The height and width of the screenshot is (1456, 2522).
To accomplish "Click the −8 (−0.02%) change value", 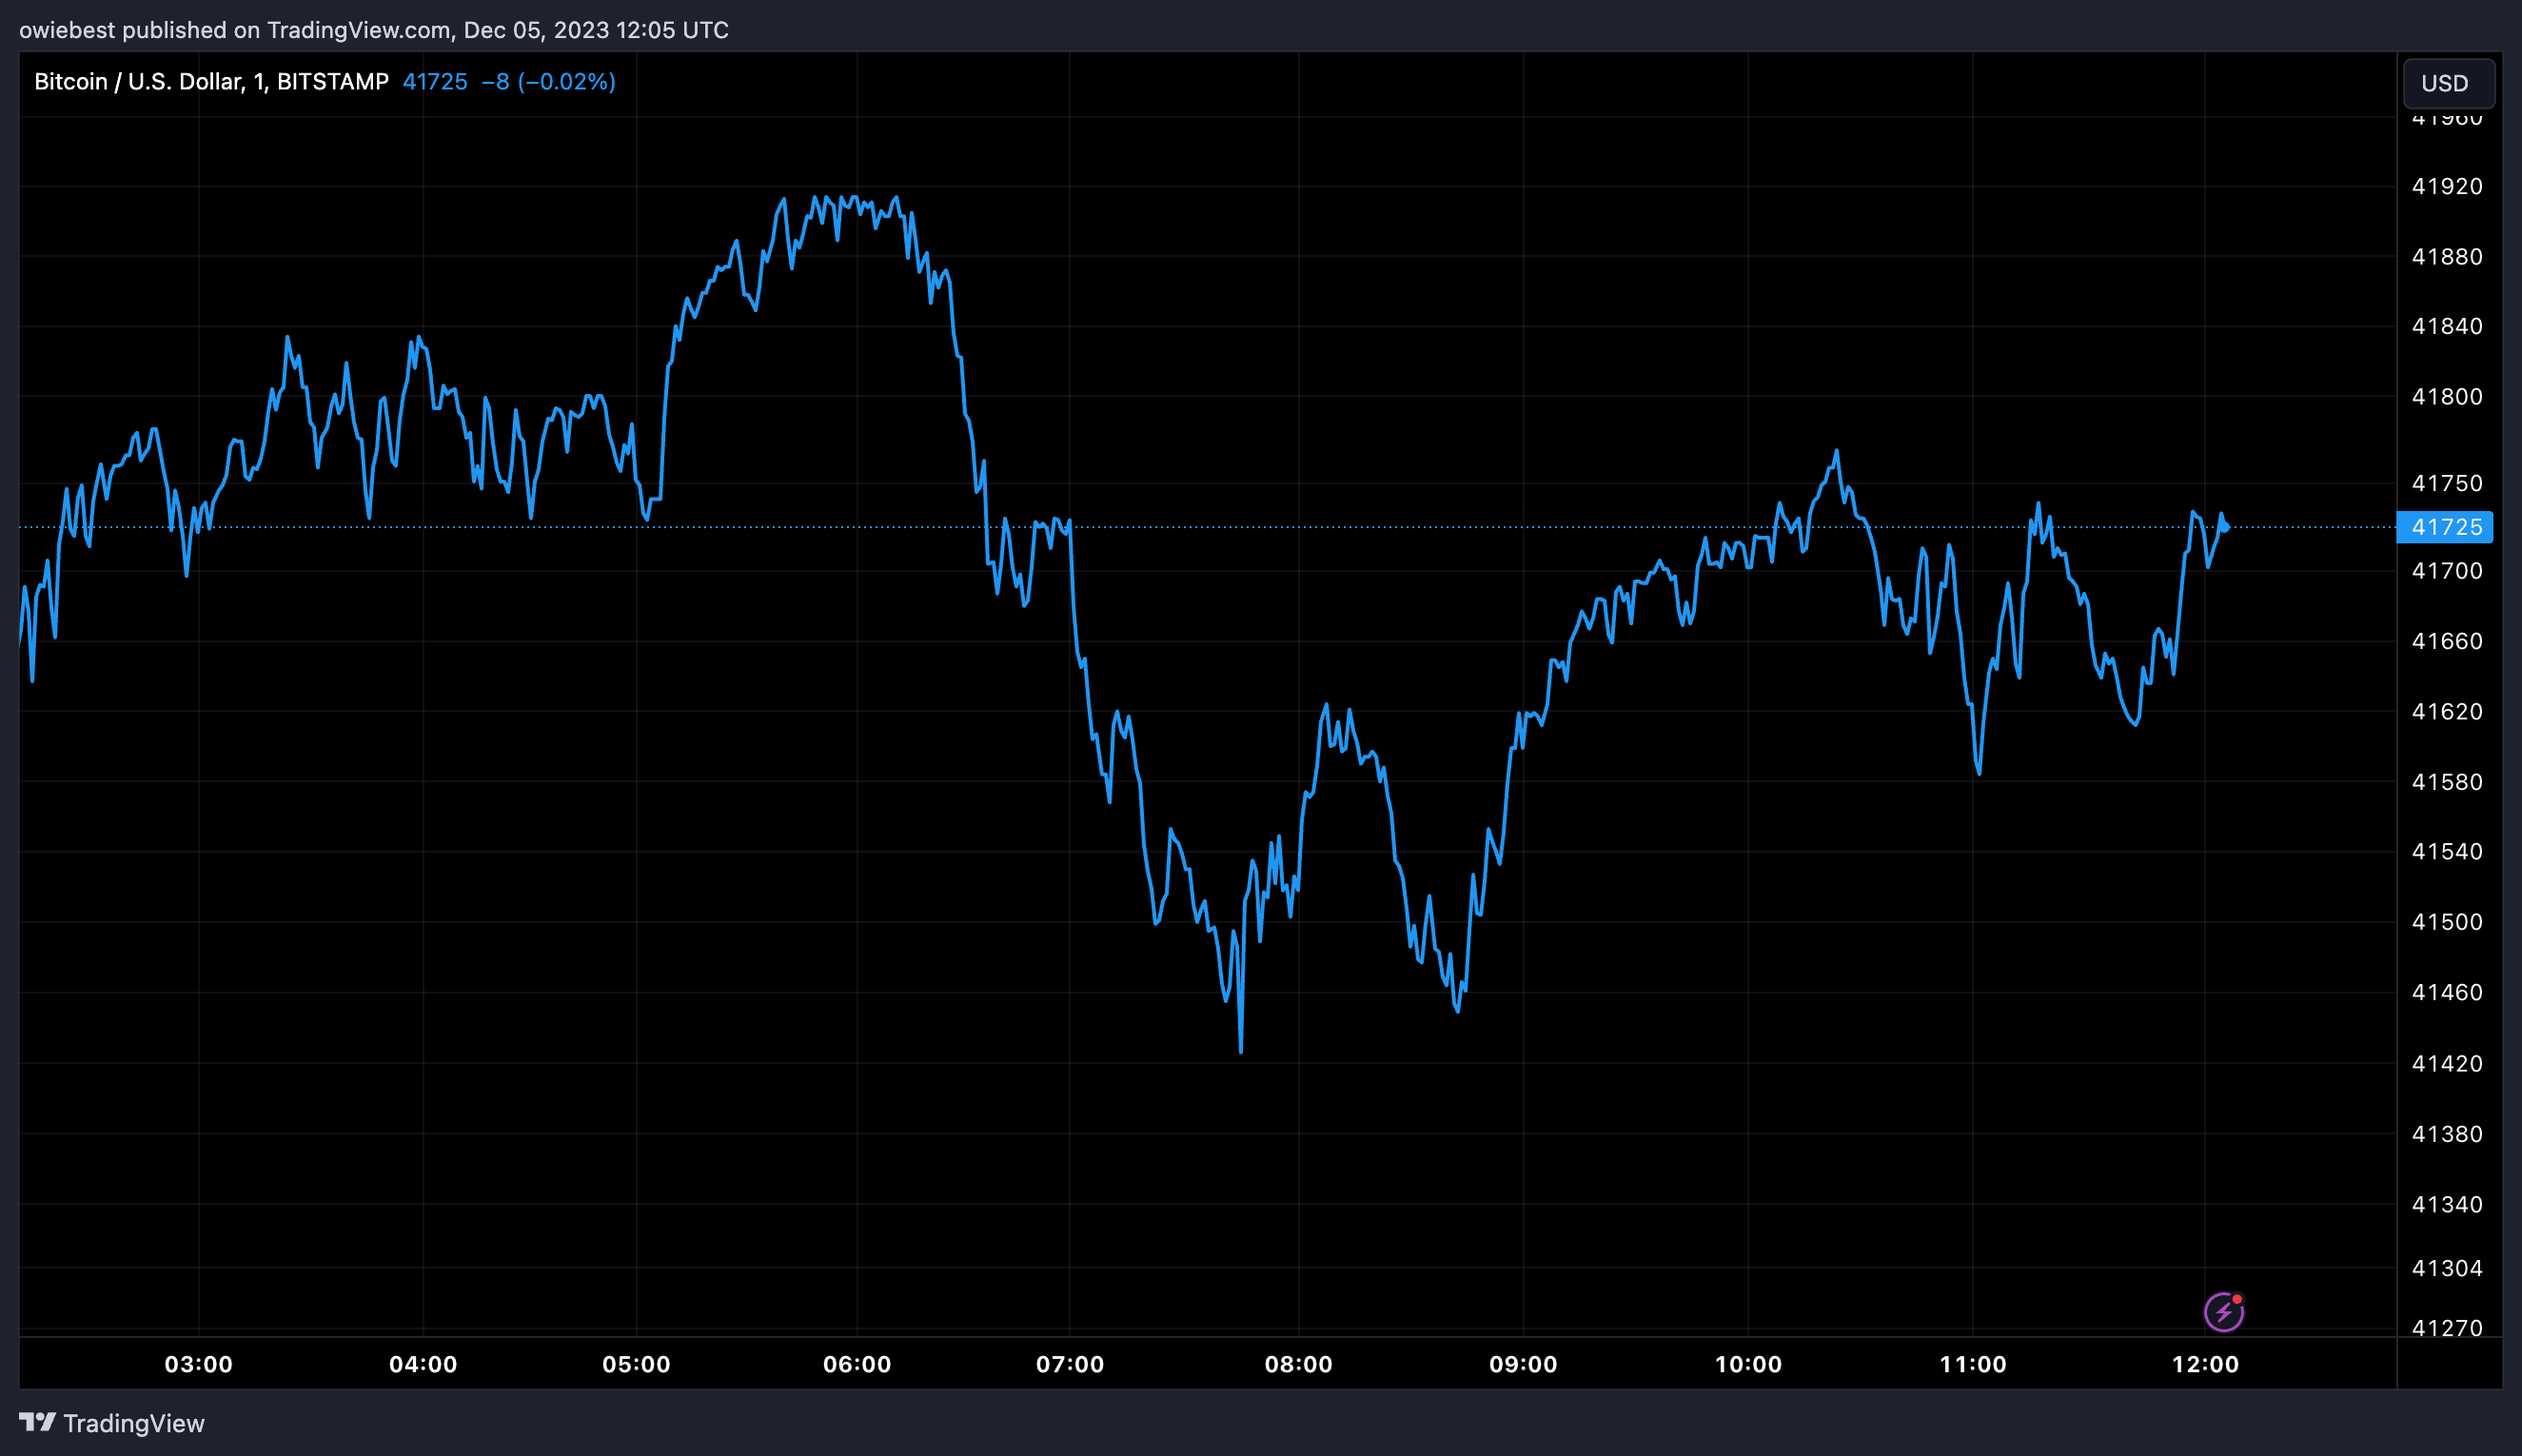I will pos(548,82).
